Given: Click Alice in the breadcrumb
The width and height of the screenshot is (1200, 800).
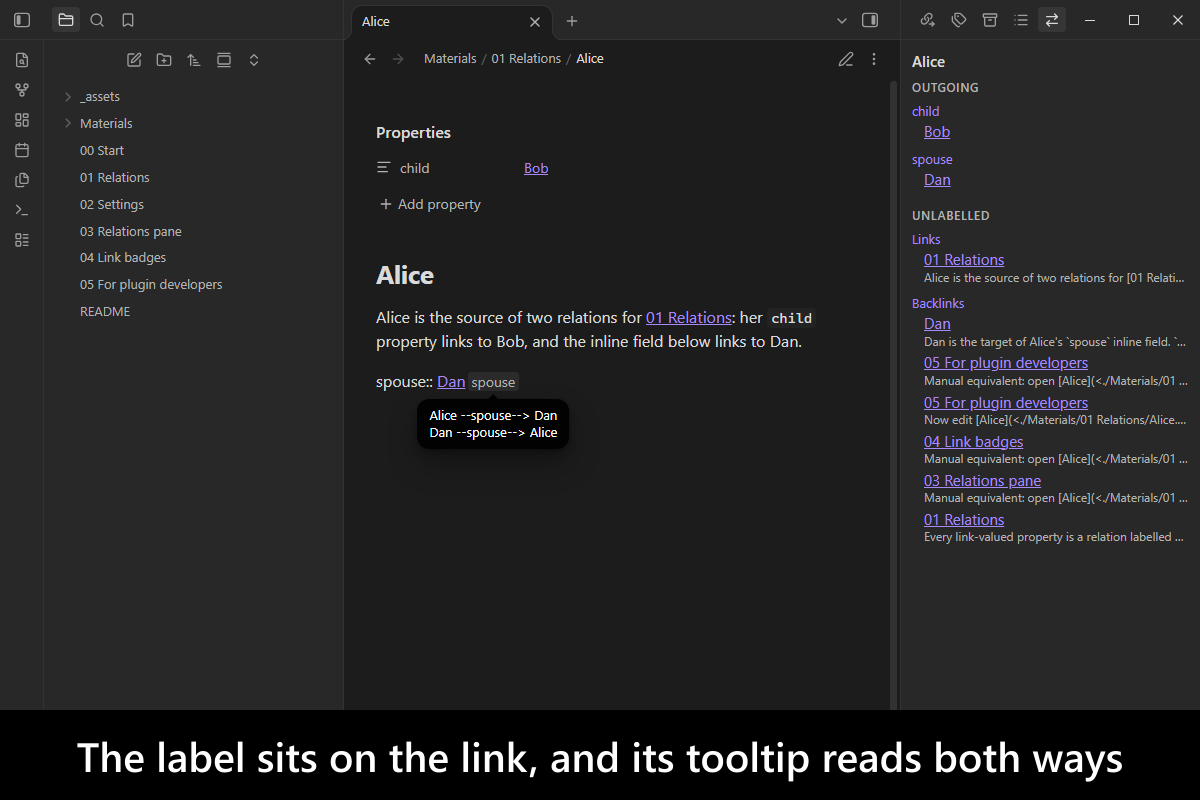Looking at the screenshot, I should click(590, 59).
